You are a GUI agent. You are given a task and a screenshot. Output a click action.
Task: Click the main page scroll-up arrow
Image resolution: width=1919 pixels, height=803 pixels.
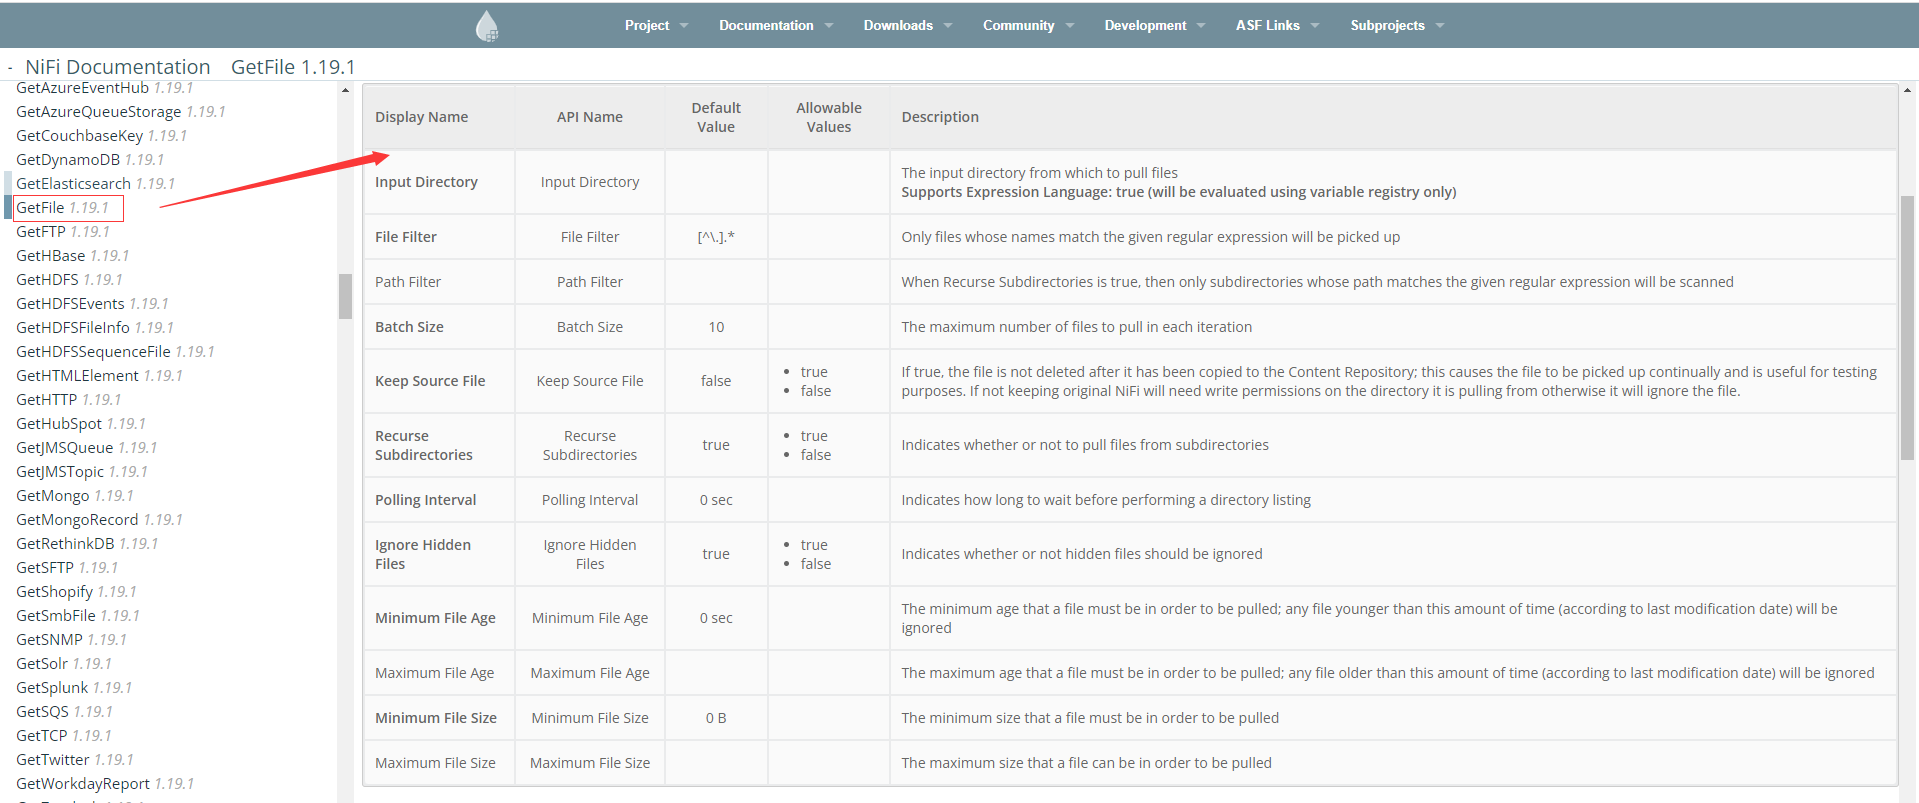(x=1907, y=90)
